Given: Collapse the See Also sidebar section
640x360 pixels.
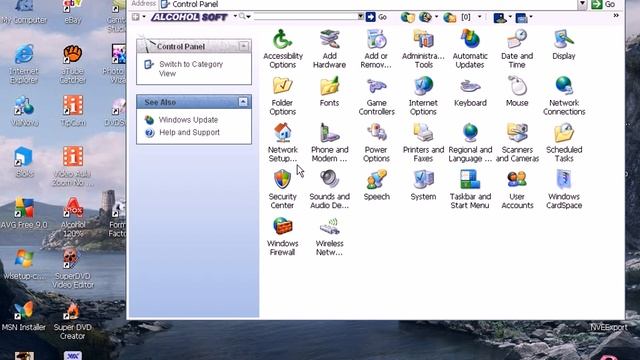Looking at the screenshot, I should pos(243,102).
